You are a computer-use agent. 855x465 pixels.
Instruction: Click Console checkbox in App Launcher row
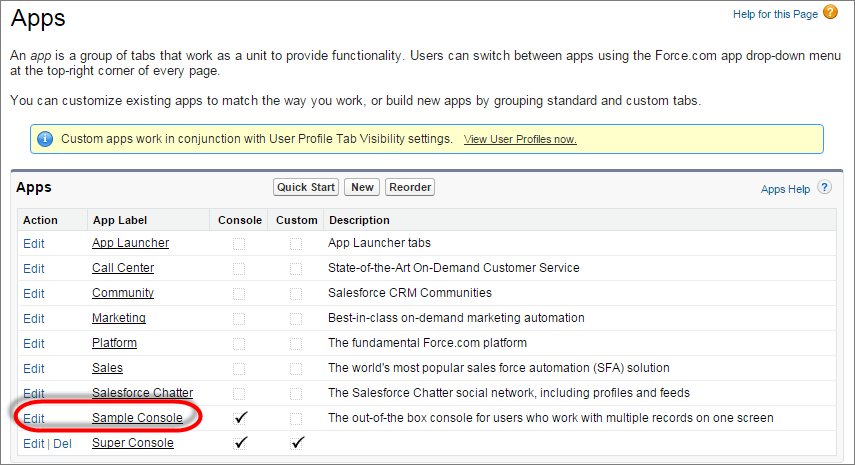239,244
